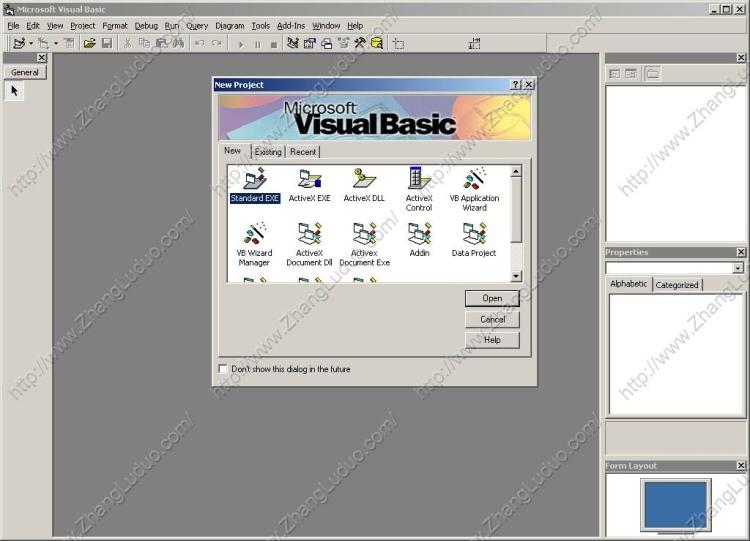Click View Object icon in Project Explorer panel
Viewport: 750px width, 541px height.
631,74
